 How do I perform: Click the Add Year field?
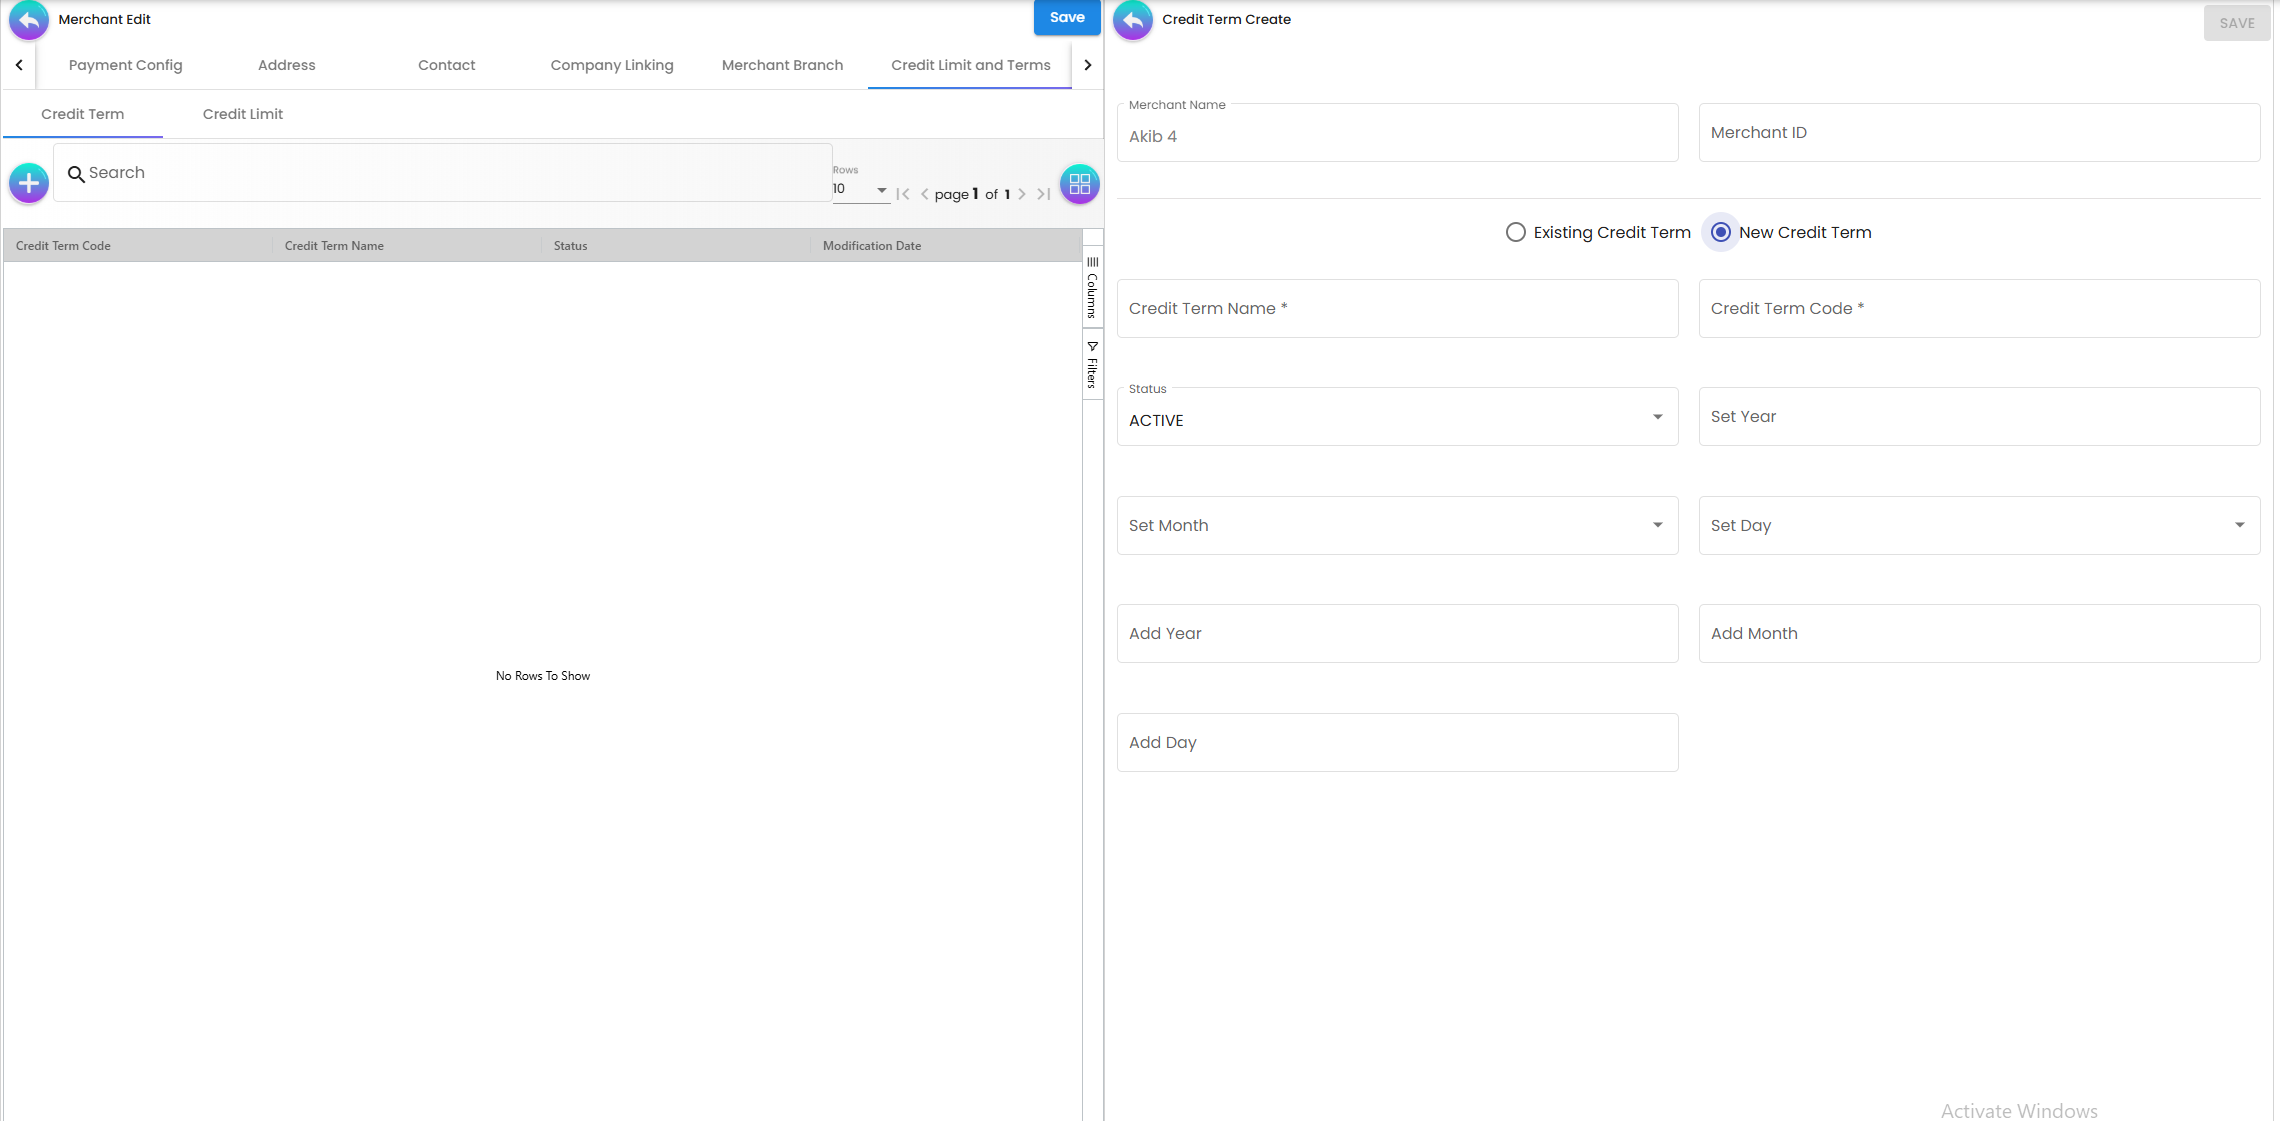1397,634
